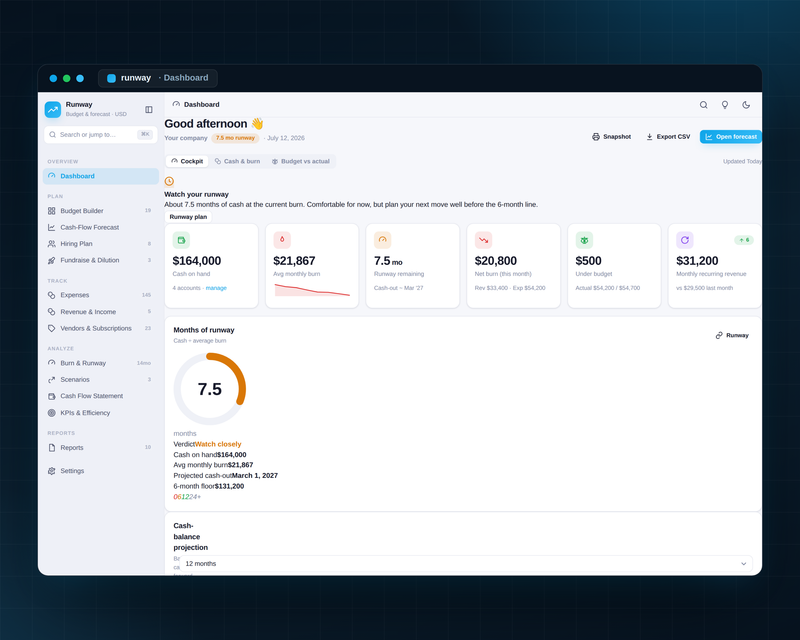The image size is (800, 640).
Task: Open the 12 months projection dropdown
Action: [466, 563]
